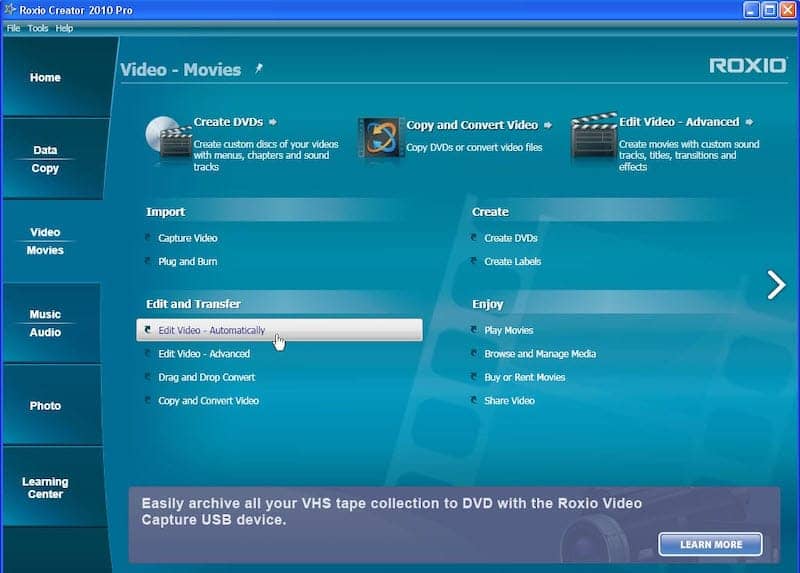Open the Tools menu
Viewport: 800px width, 573px height.
38,28
